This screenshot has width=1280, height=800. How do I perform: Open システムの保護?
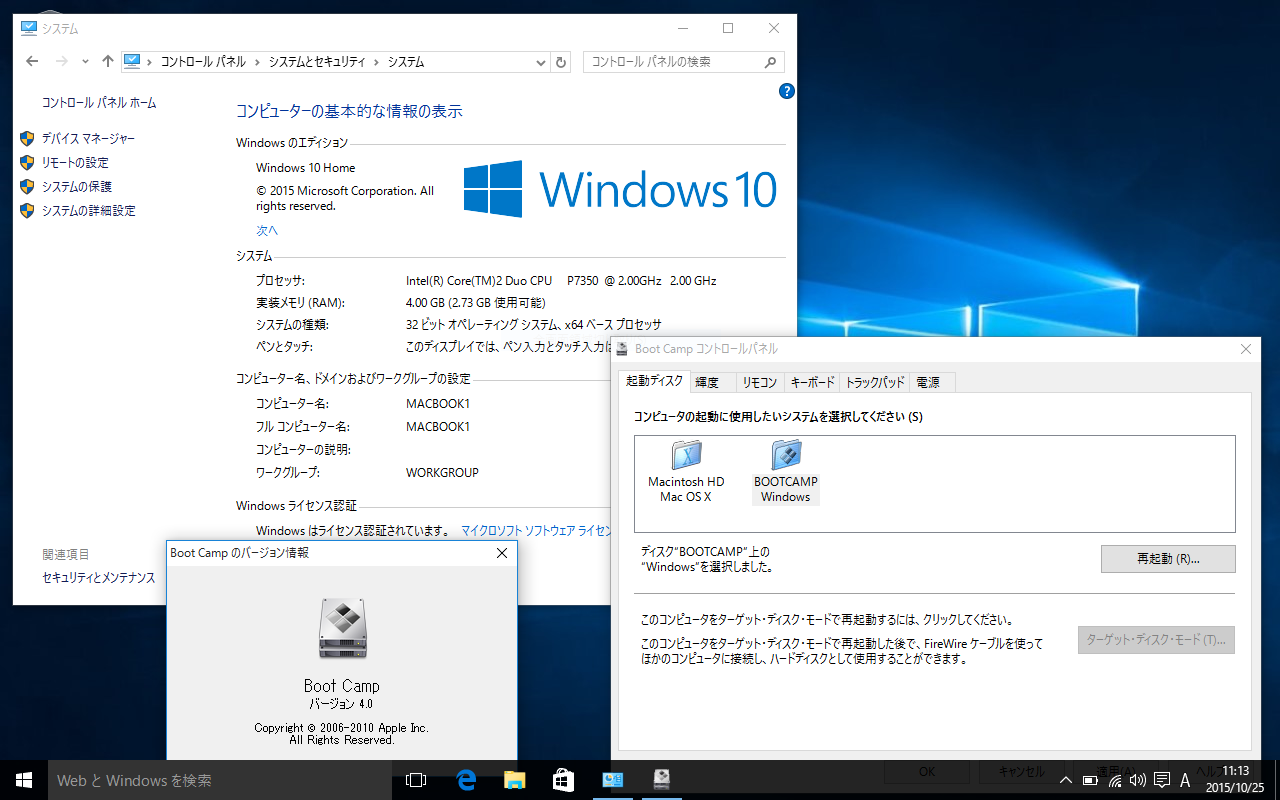pyautogui.click(x=77, y=187)
